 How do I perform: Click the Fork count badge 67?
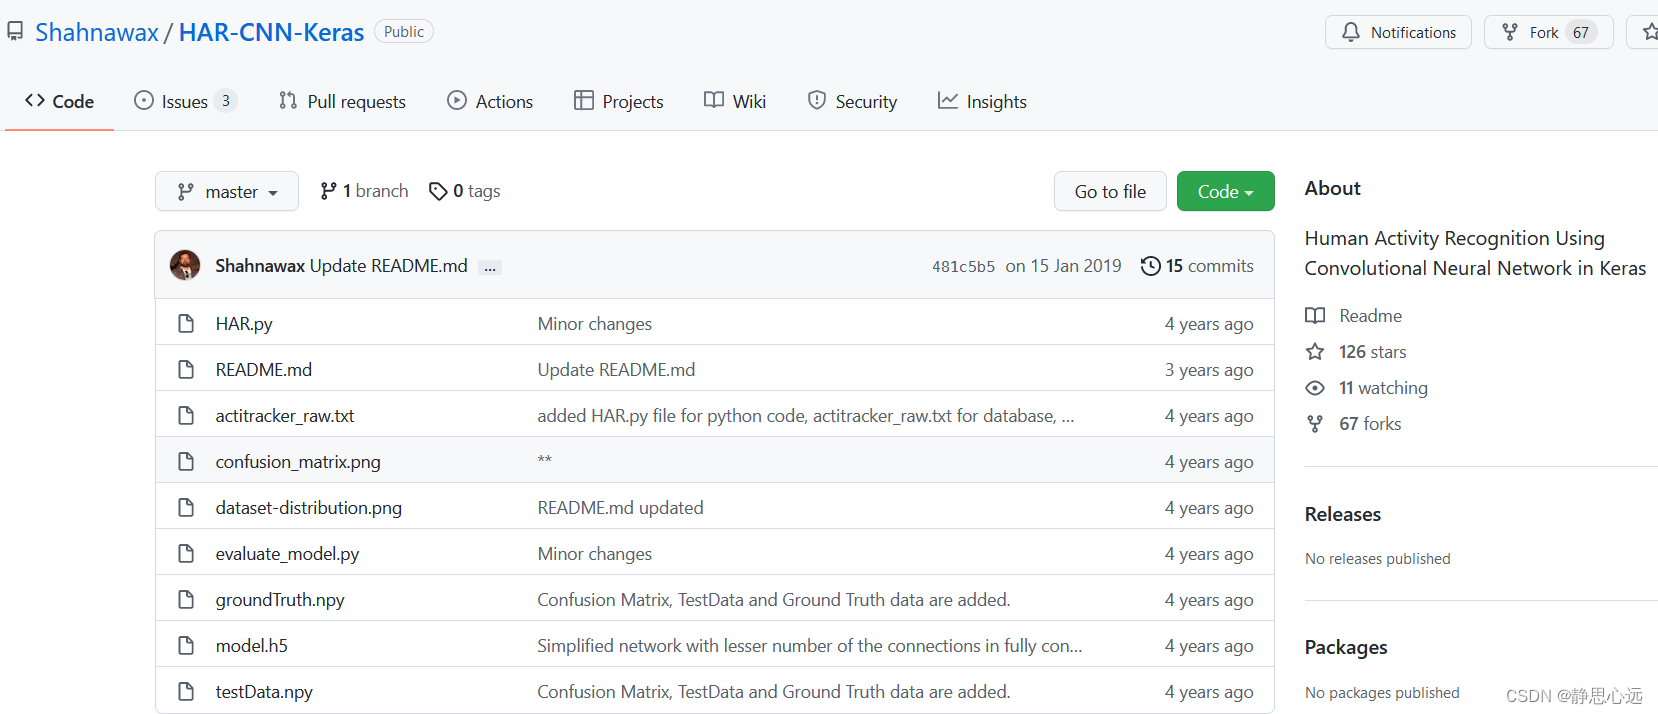click(1581, 32)
